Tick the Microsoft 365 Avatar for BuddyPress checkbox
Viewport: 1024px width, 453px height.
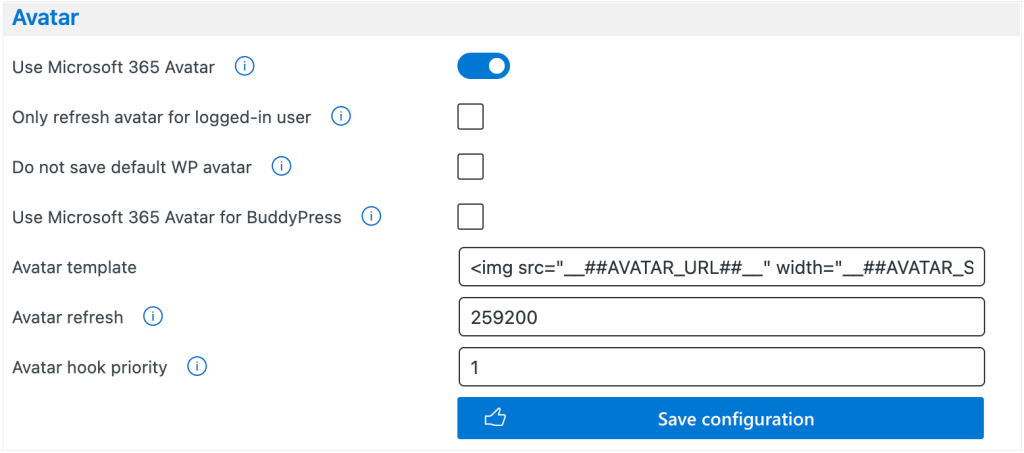470,217
